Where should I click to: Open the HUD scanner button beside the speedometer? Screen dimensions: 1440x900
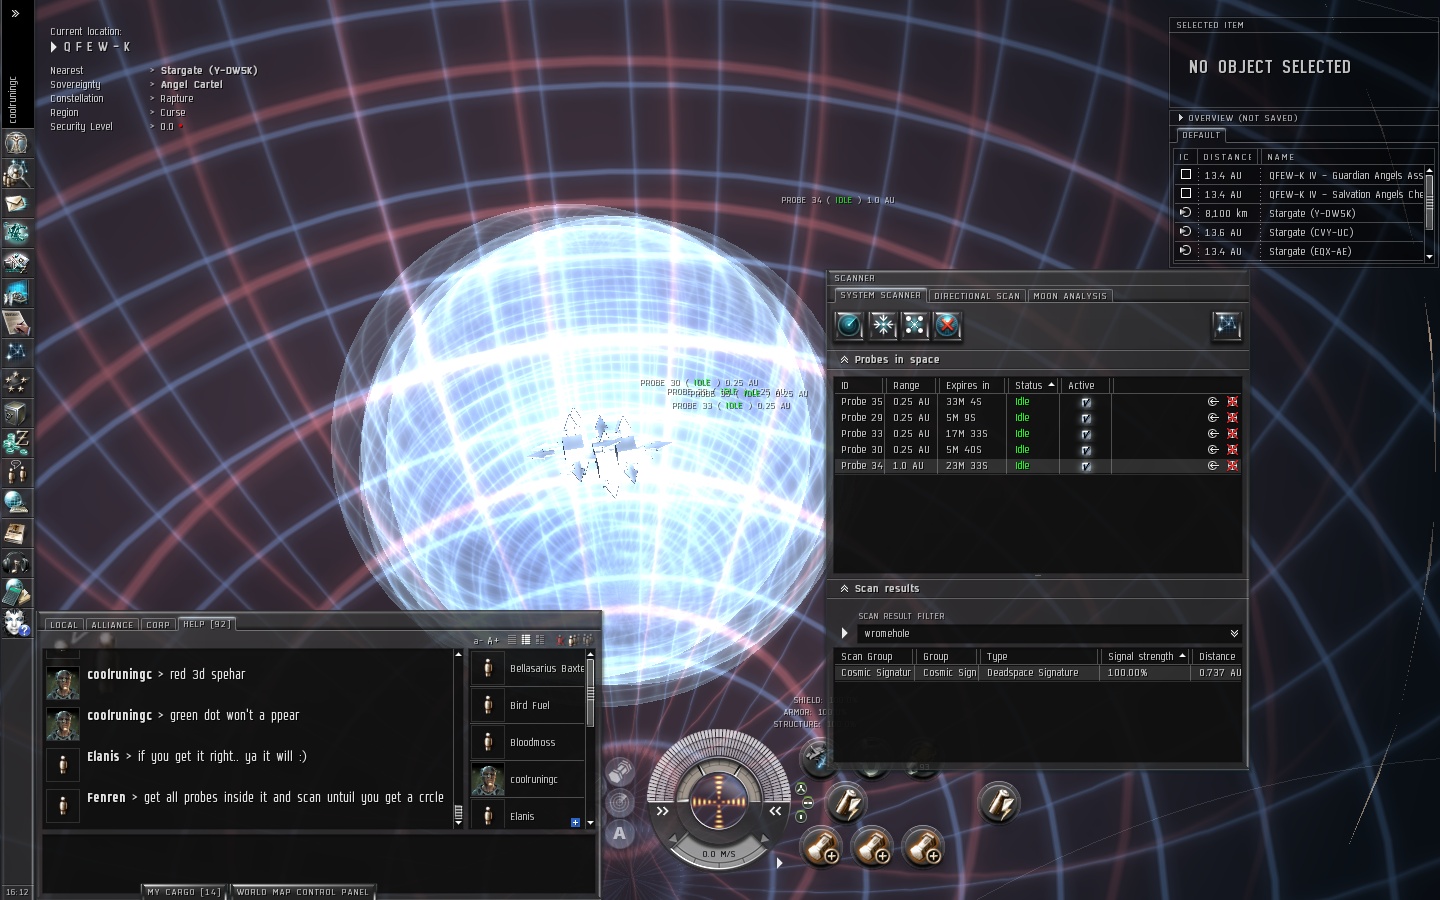coord(620,802)
